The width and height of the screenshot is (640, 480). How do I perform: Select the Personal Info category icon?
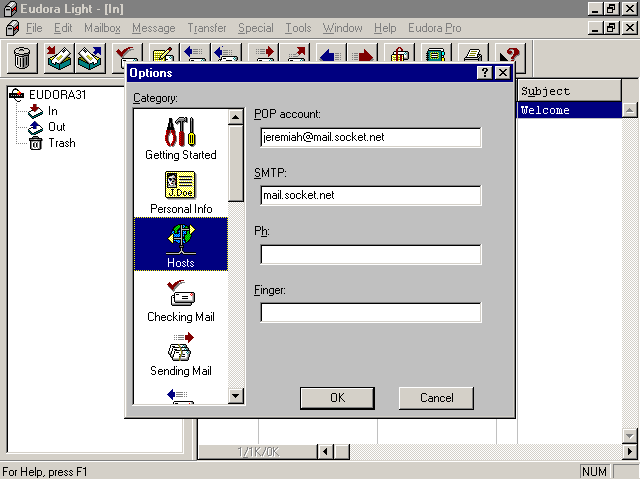point(181,193)
